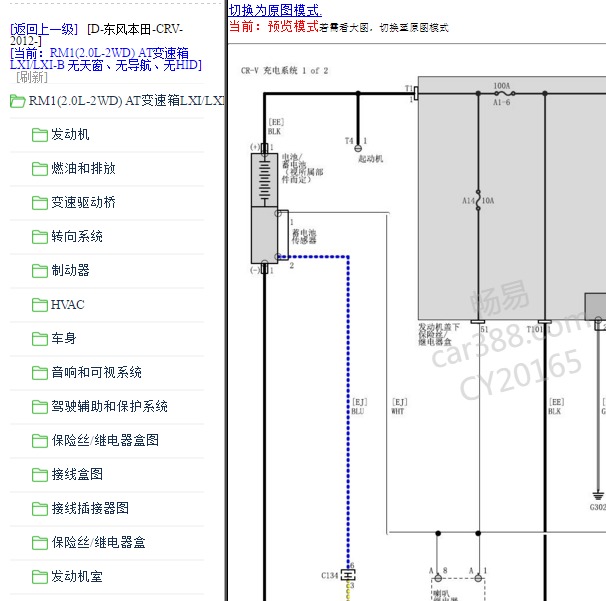The width and height of the screenshot is (606, 601).
Task: Click the folder icon beside 接线插接器图
Action: pos(40,509)
